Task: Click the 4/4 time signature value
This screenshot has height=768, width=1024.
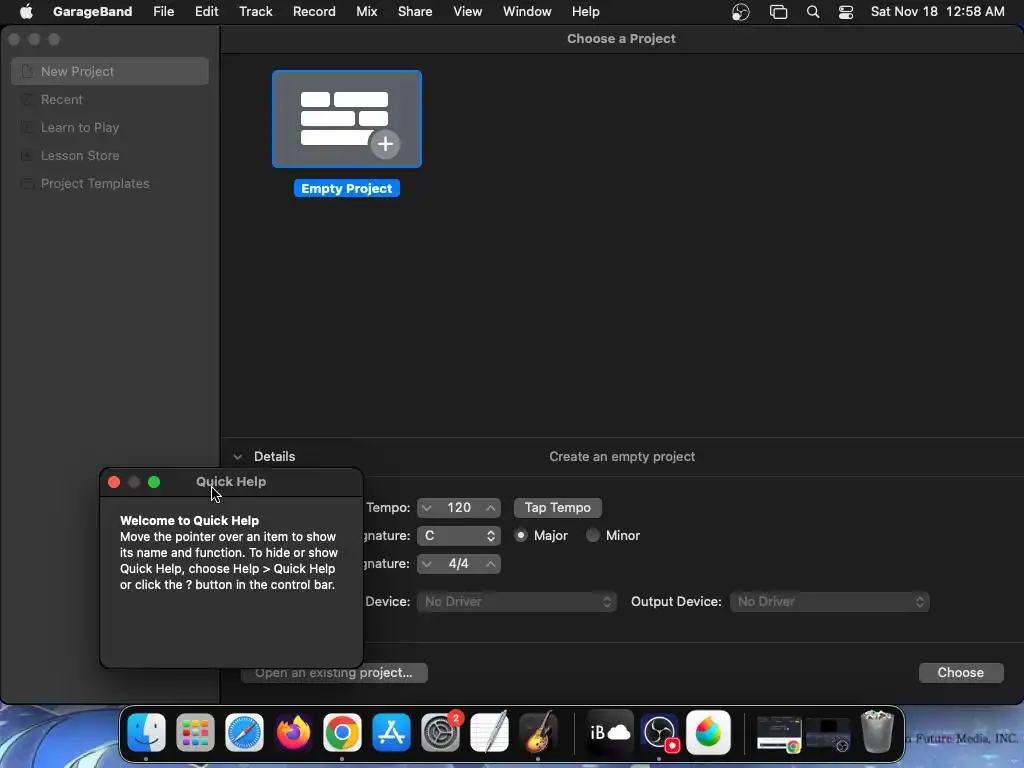Action: pyautogui.click(x=458, y=564)
